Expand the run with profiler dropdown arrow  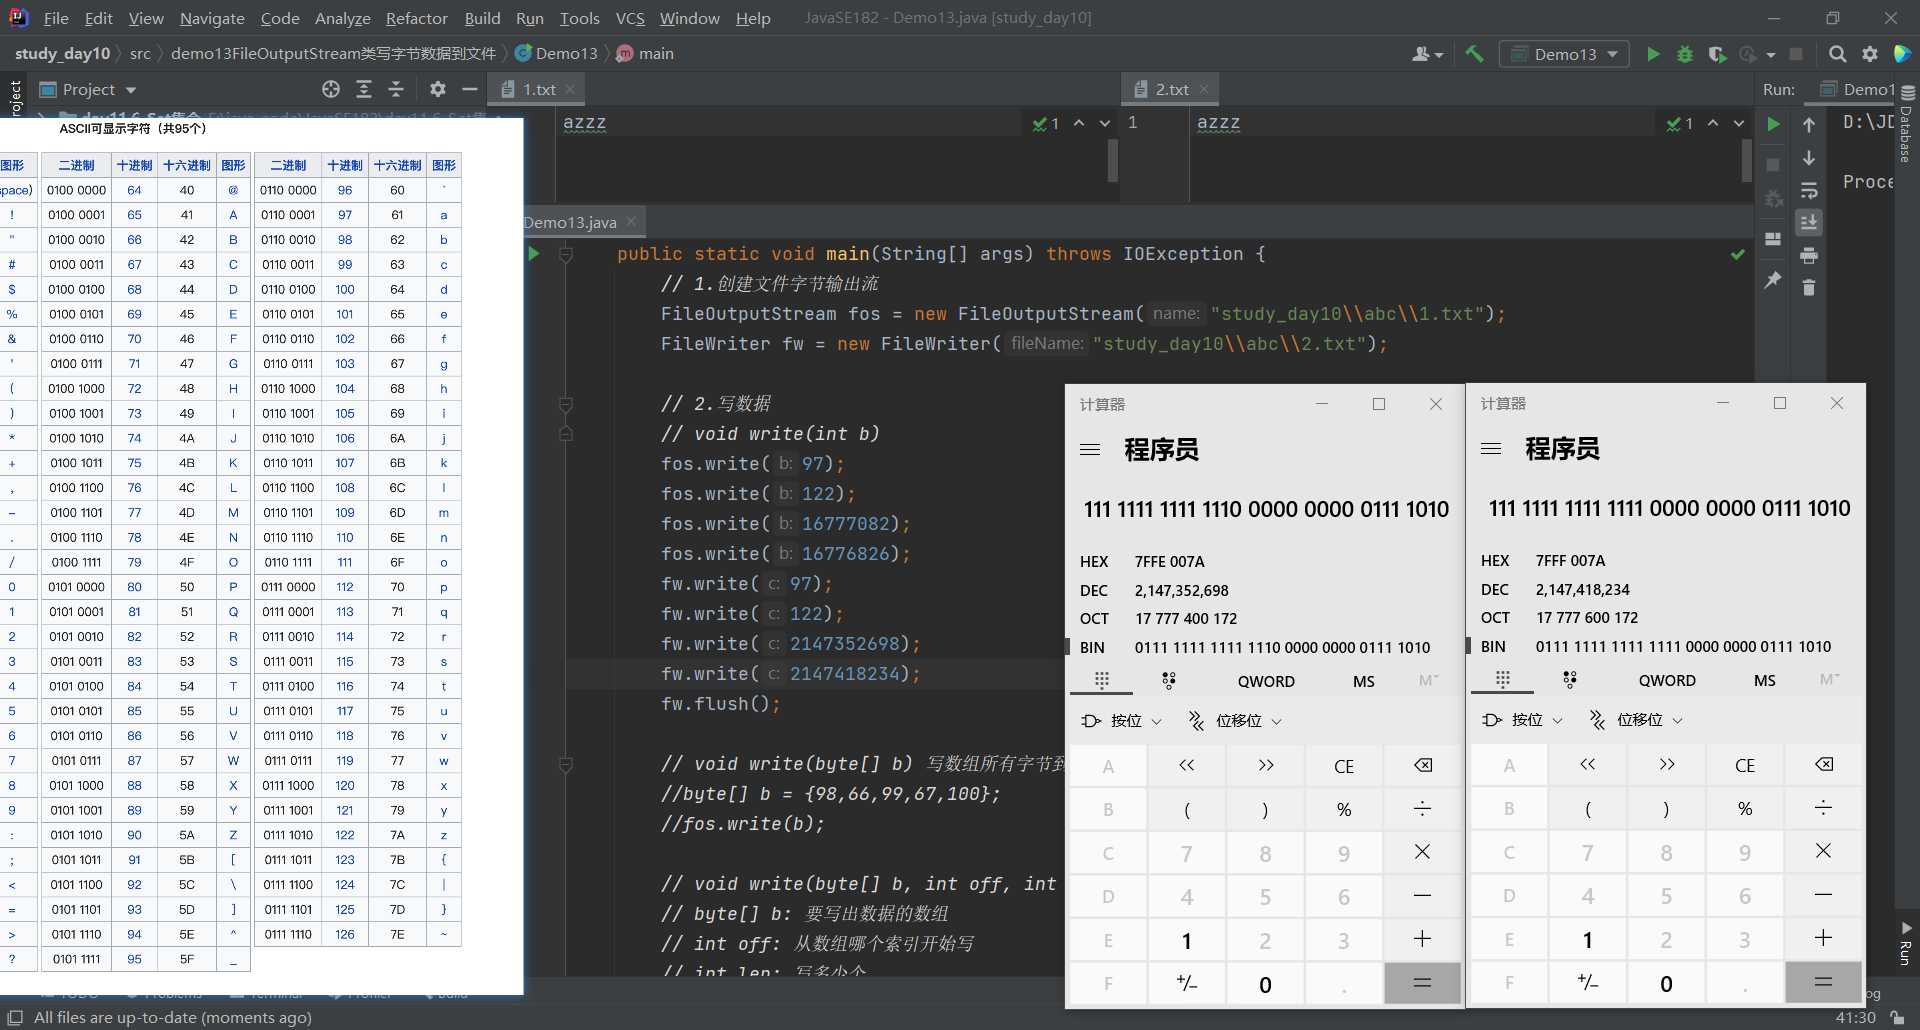[1771, 55]
